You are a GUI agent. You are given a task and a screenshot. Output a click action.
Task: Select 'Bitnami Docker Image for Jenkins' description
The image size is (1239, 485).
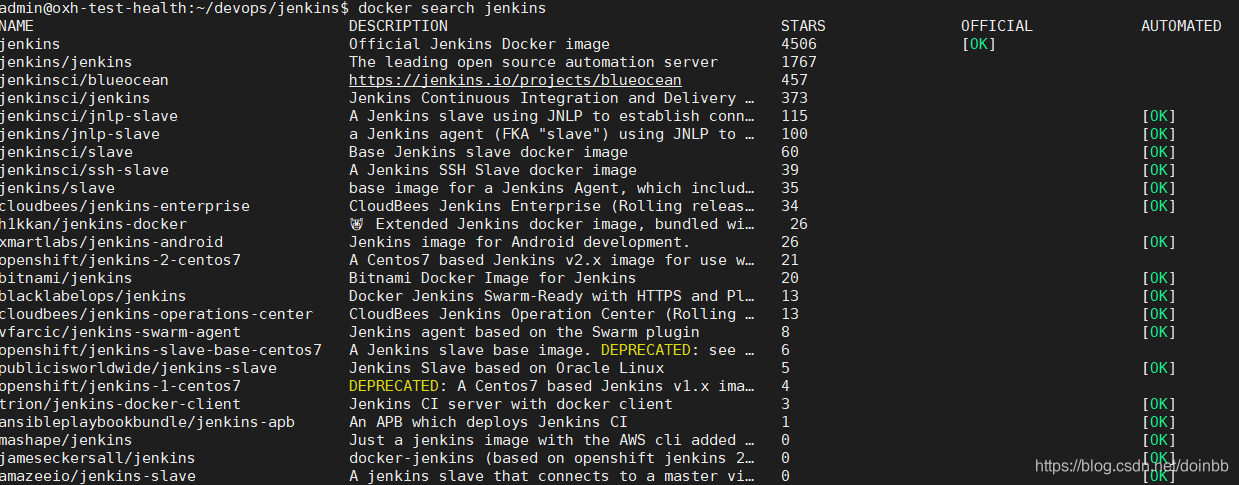point(493,278)
